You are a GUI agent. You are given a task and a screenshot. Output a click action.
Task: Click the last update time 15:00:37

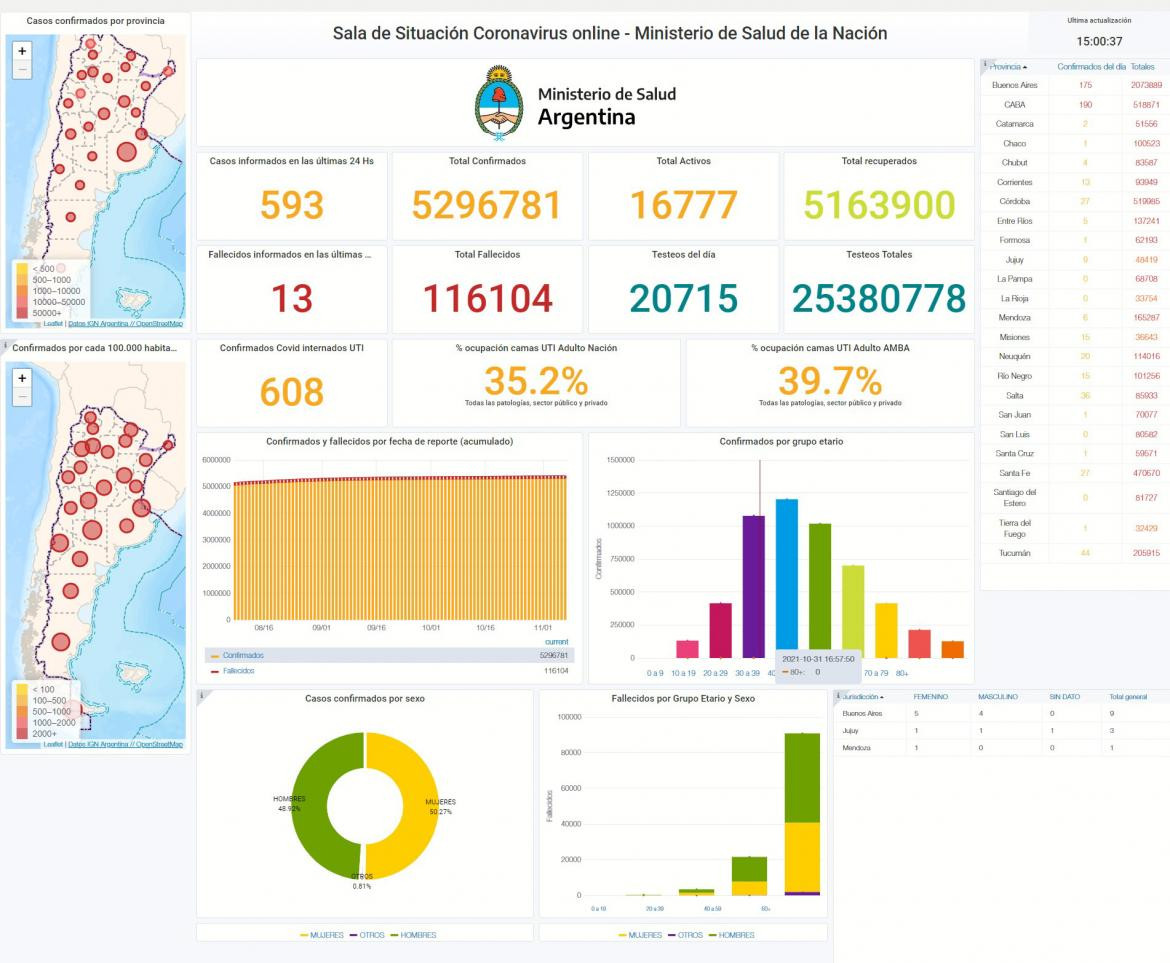[x=1099, y=42]
